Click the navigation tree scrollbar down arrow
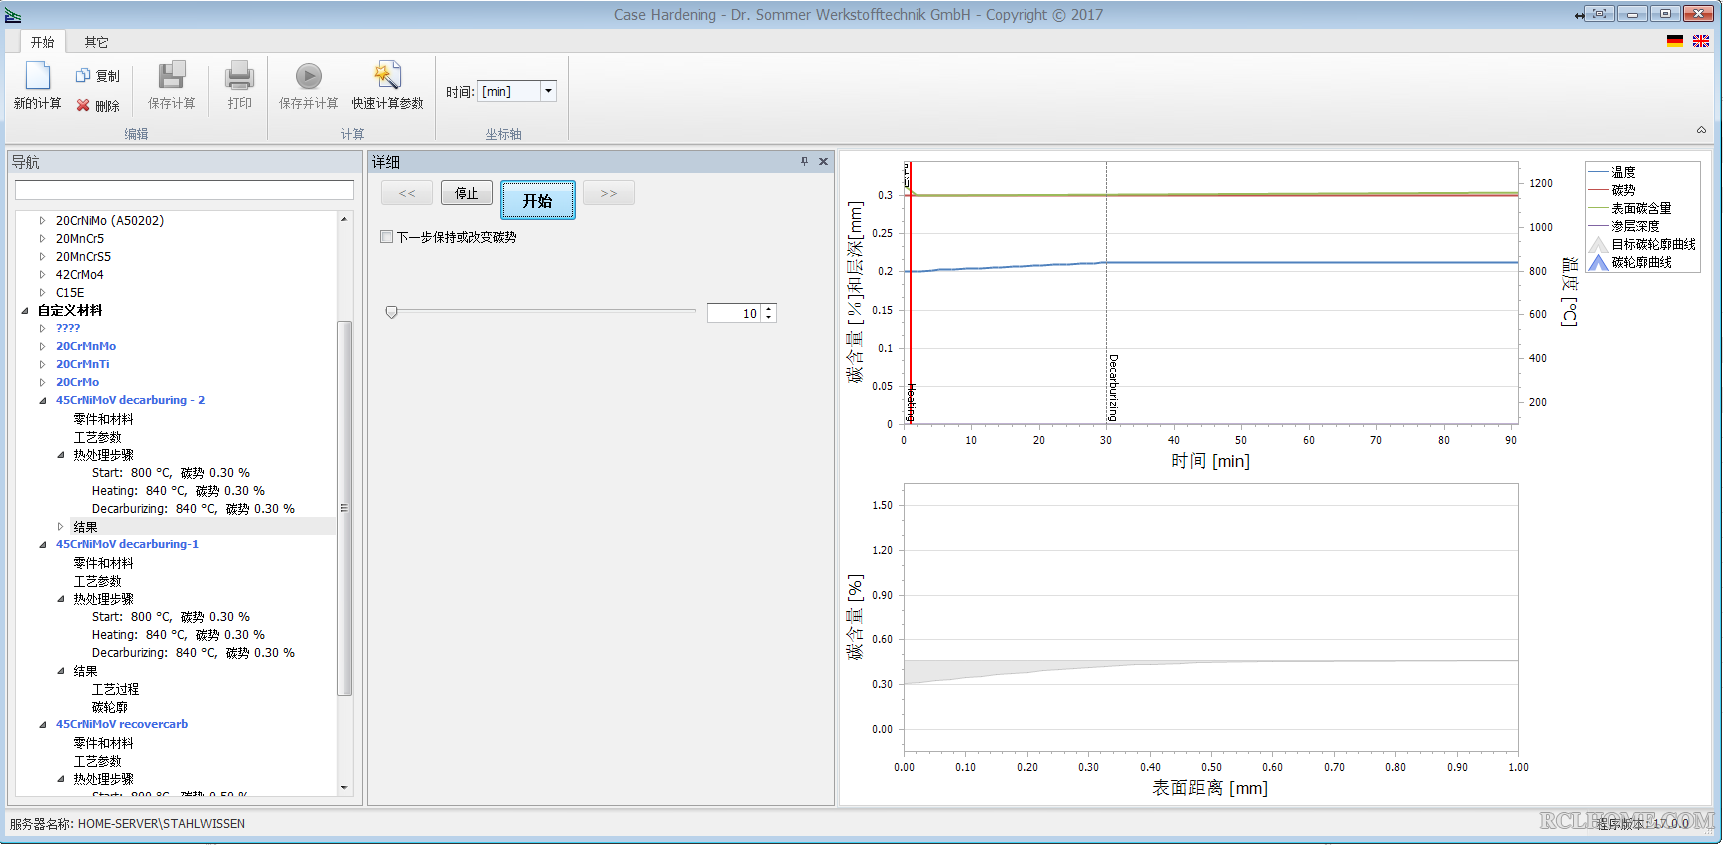 pos(344,787)
